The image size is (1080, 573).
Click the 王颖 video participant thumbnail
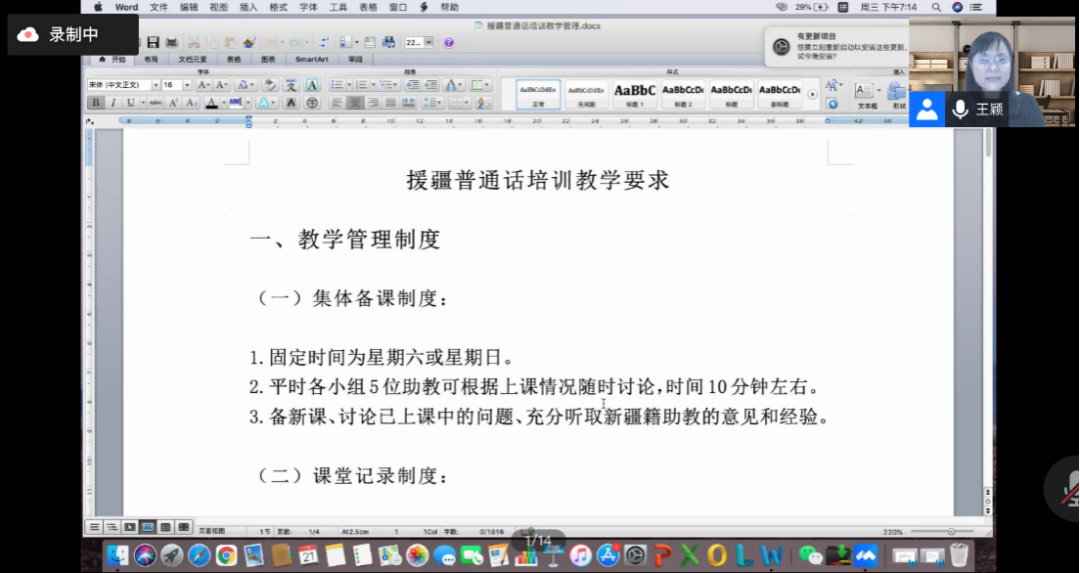pos(992,72)
